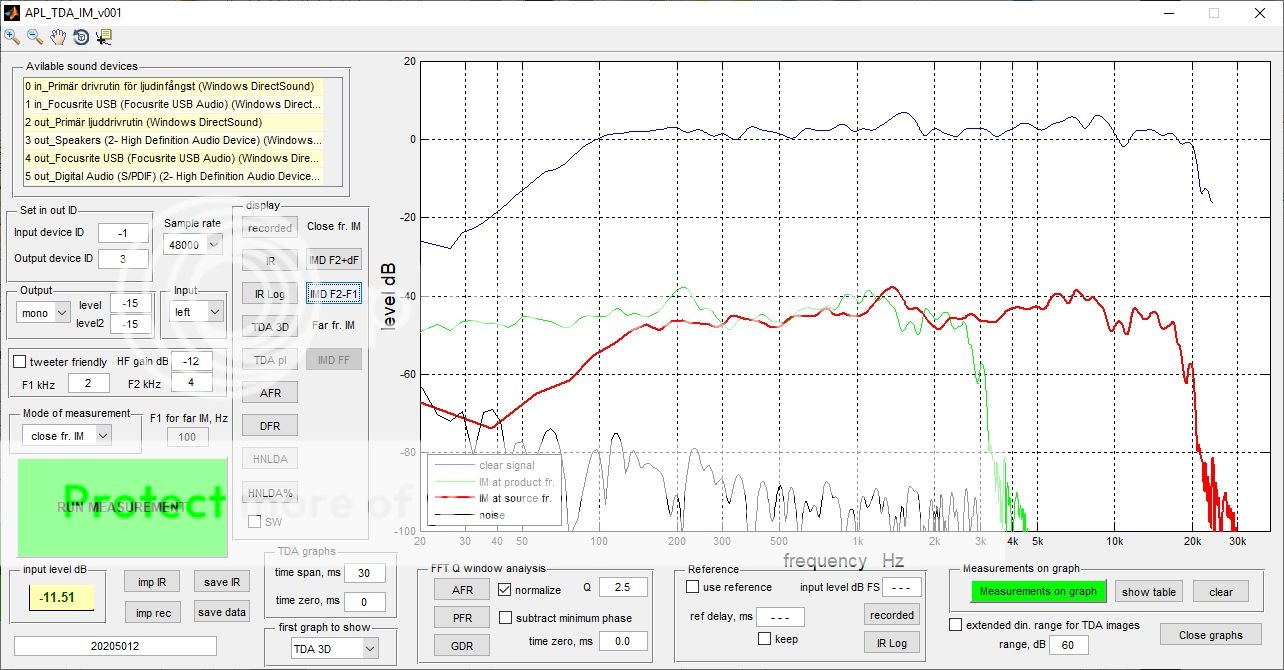Toggle subtract minimum phase checkbox
The width and height of the screenshot is (1284, 670).
click(505, 618)
